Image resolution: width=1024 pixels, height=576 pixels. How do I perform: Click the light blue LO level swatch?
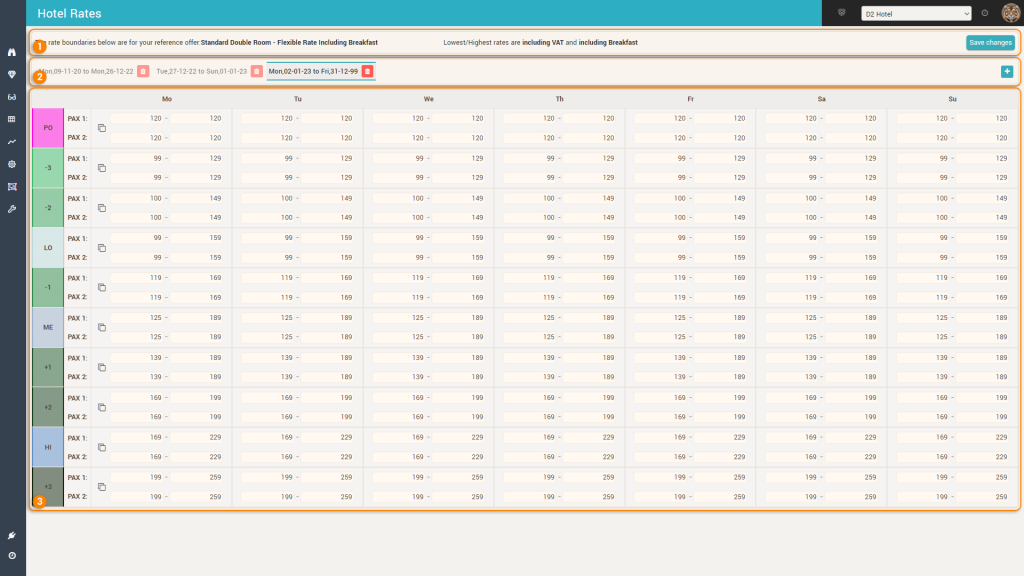tap(48, 248)
